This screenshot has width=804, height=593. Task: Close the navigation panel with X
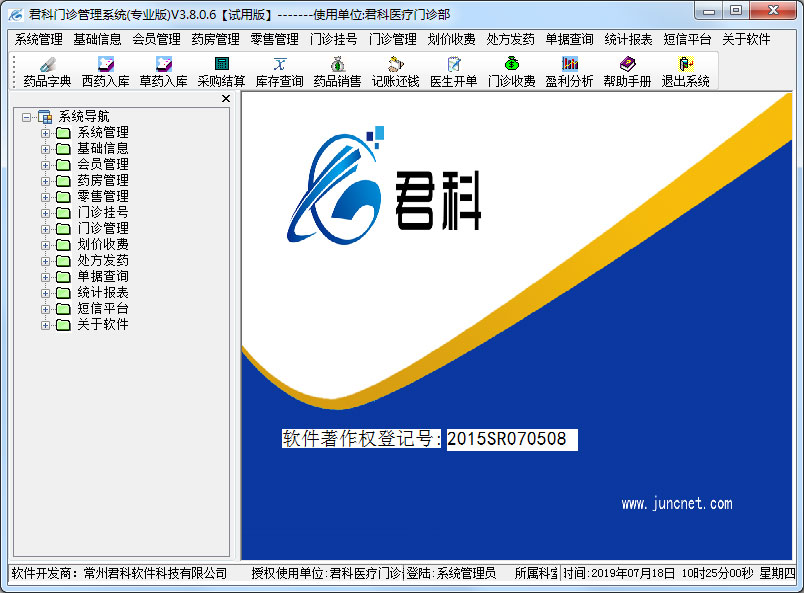click(226, 98)
